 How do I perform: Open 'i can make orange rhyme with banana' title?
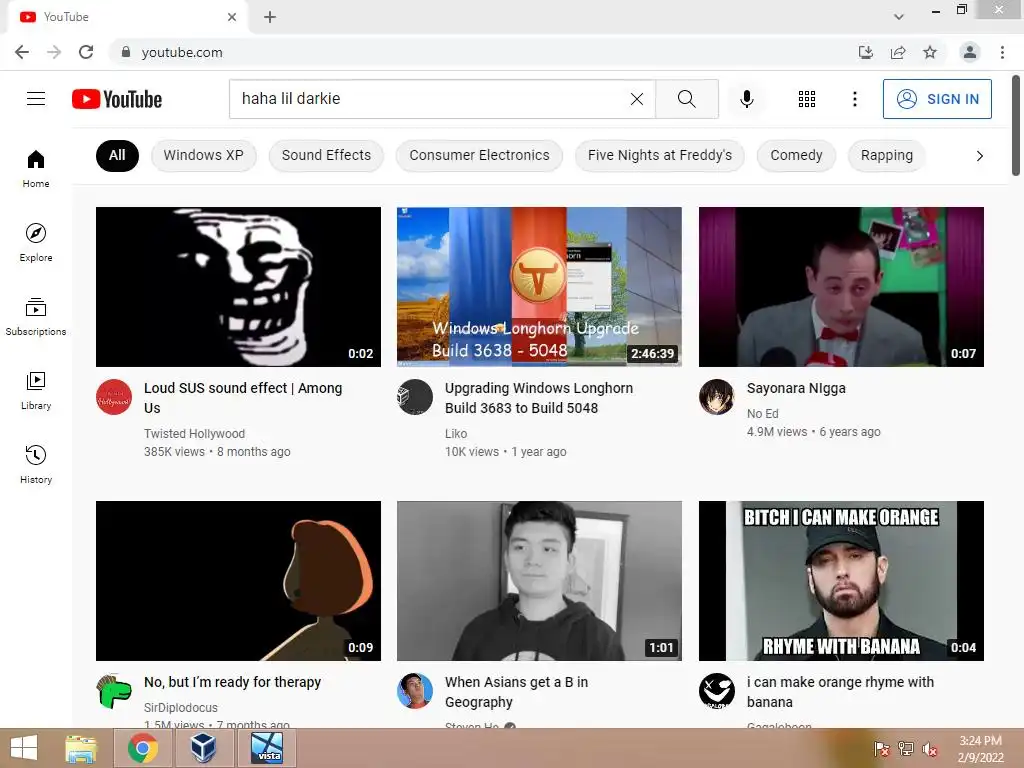pos(840,692)
